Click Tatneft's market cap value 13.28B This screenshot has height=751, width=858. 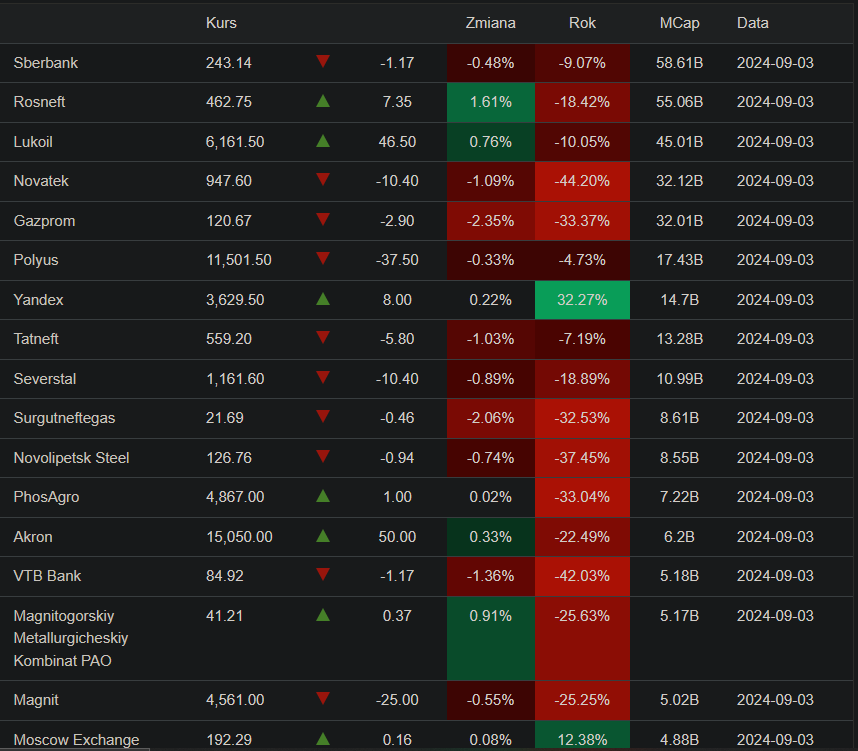(x=680, y=339)
